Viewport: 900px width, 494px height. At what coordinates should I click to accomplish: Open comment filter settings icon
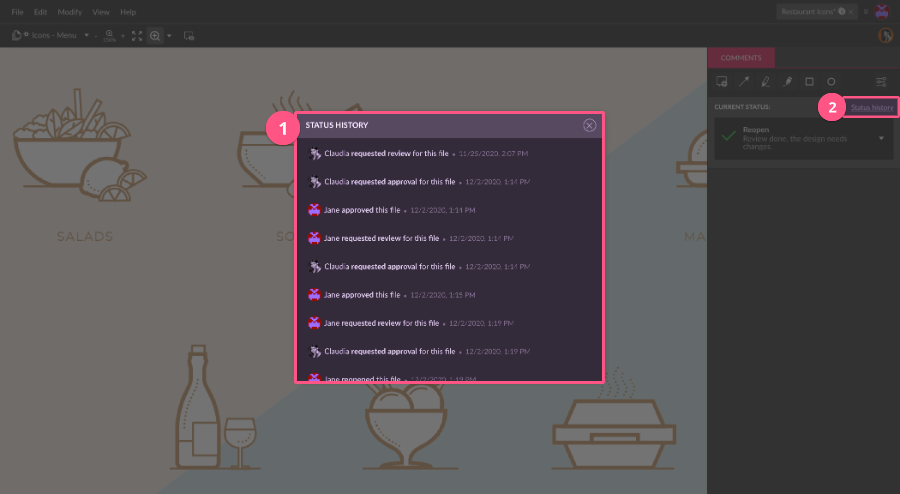tap(881, 81)
